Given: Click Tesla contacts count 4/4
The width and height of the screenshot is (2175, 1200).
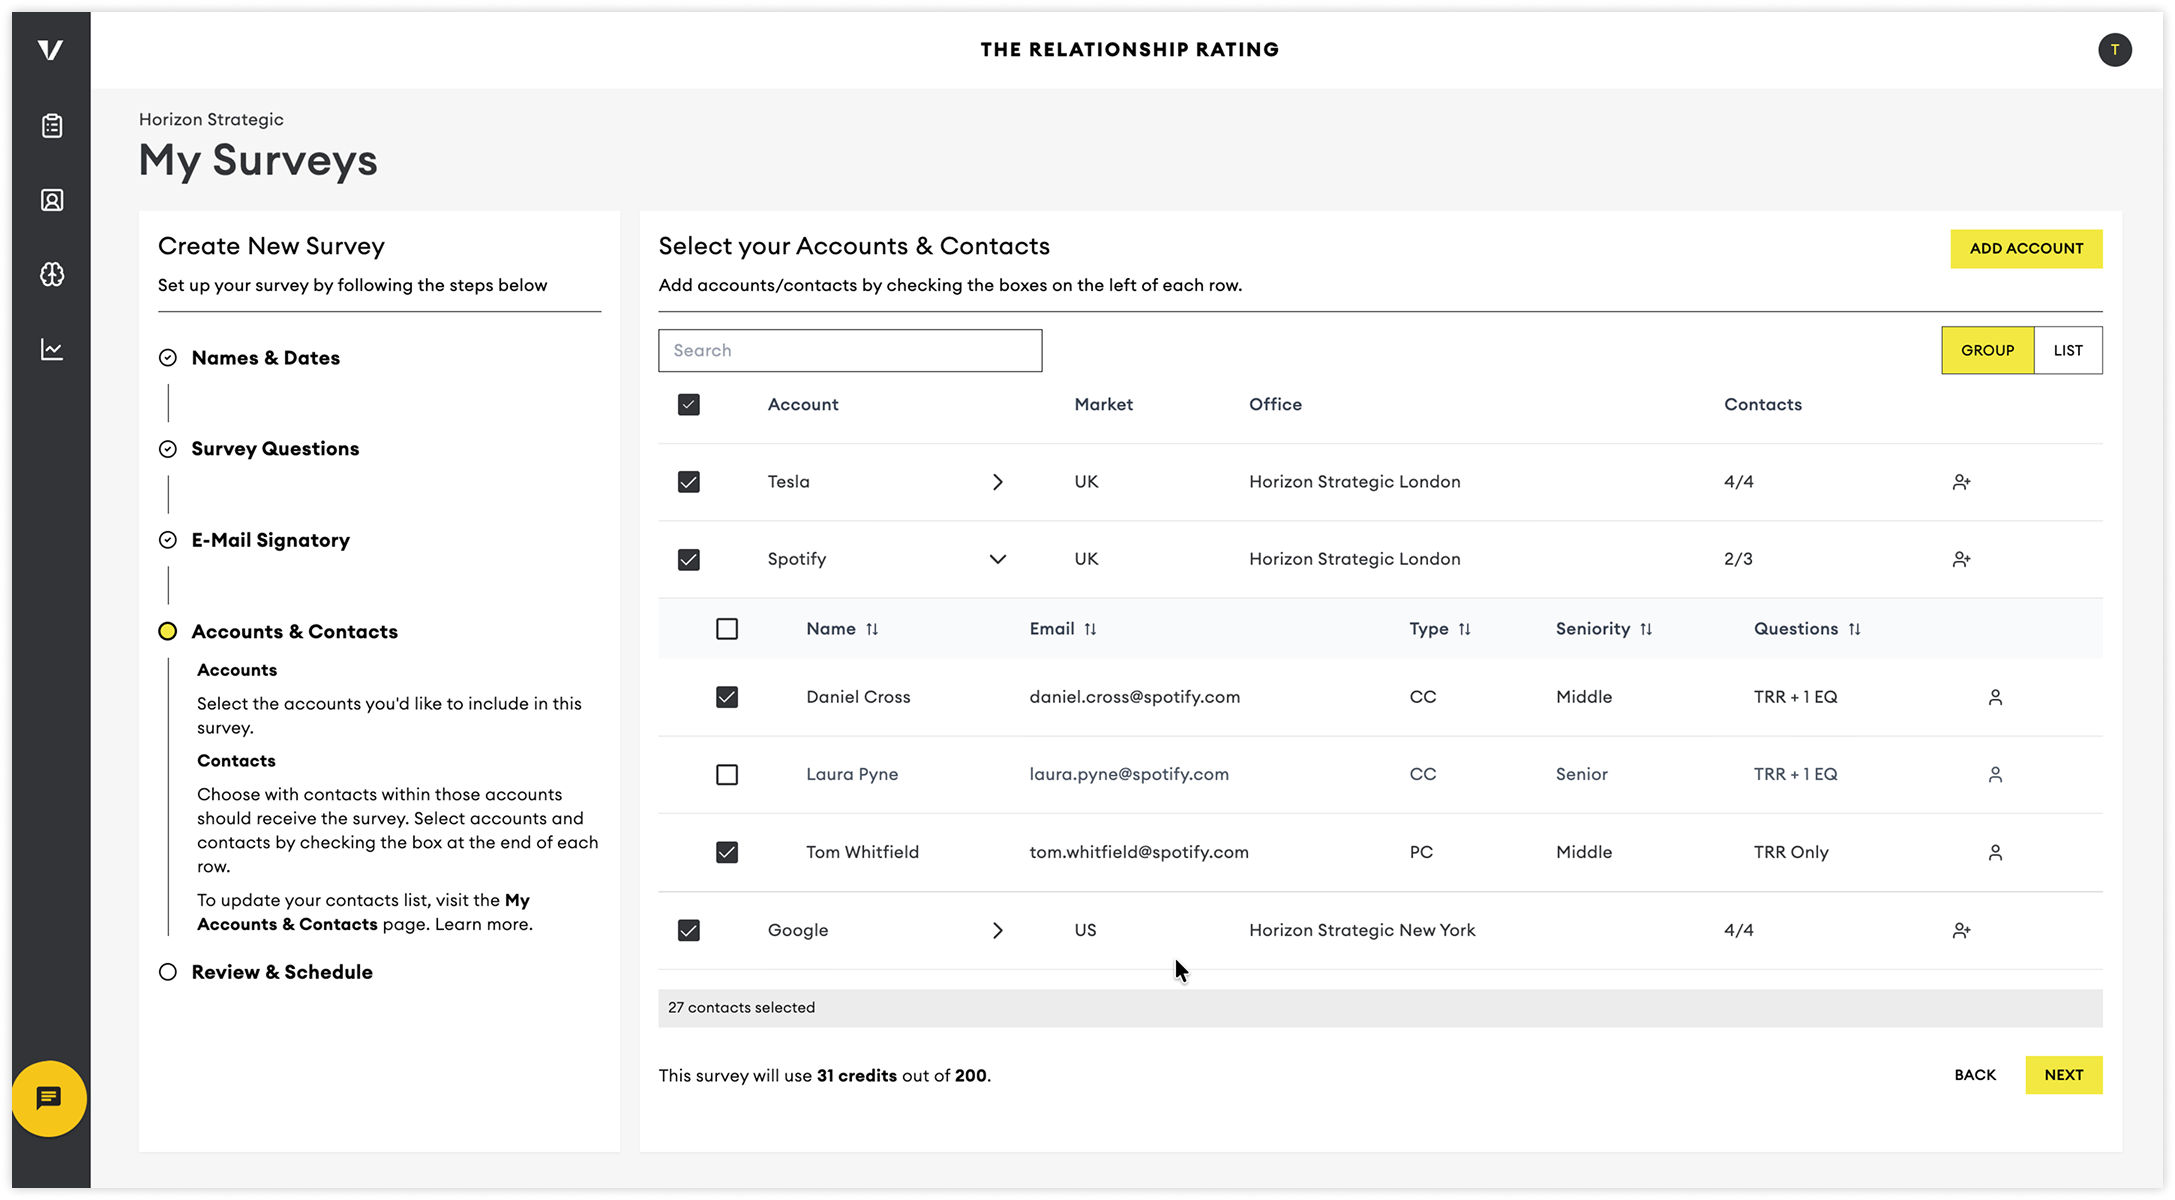Looking at the screenshot, I should click(x=1738, y=482).
